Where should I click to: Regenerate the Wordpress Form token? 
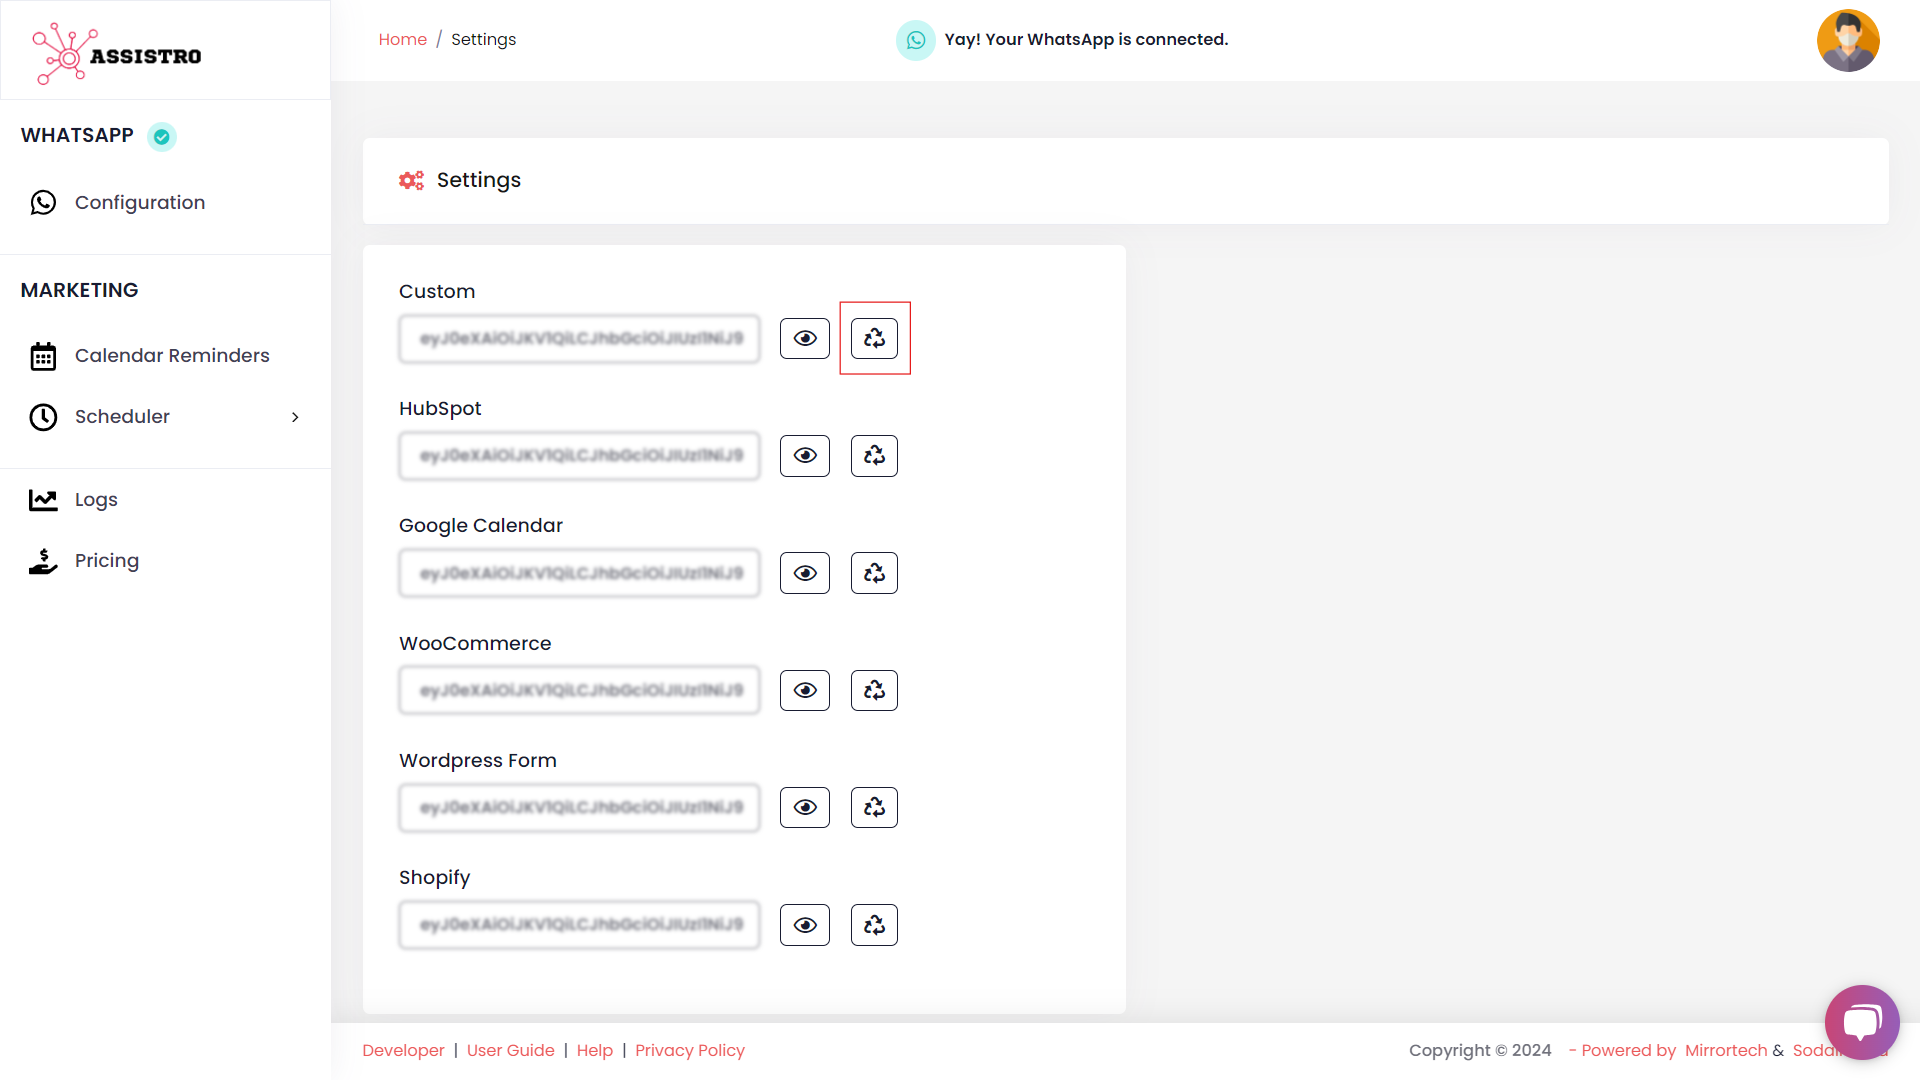874,807
